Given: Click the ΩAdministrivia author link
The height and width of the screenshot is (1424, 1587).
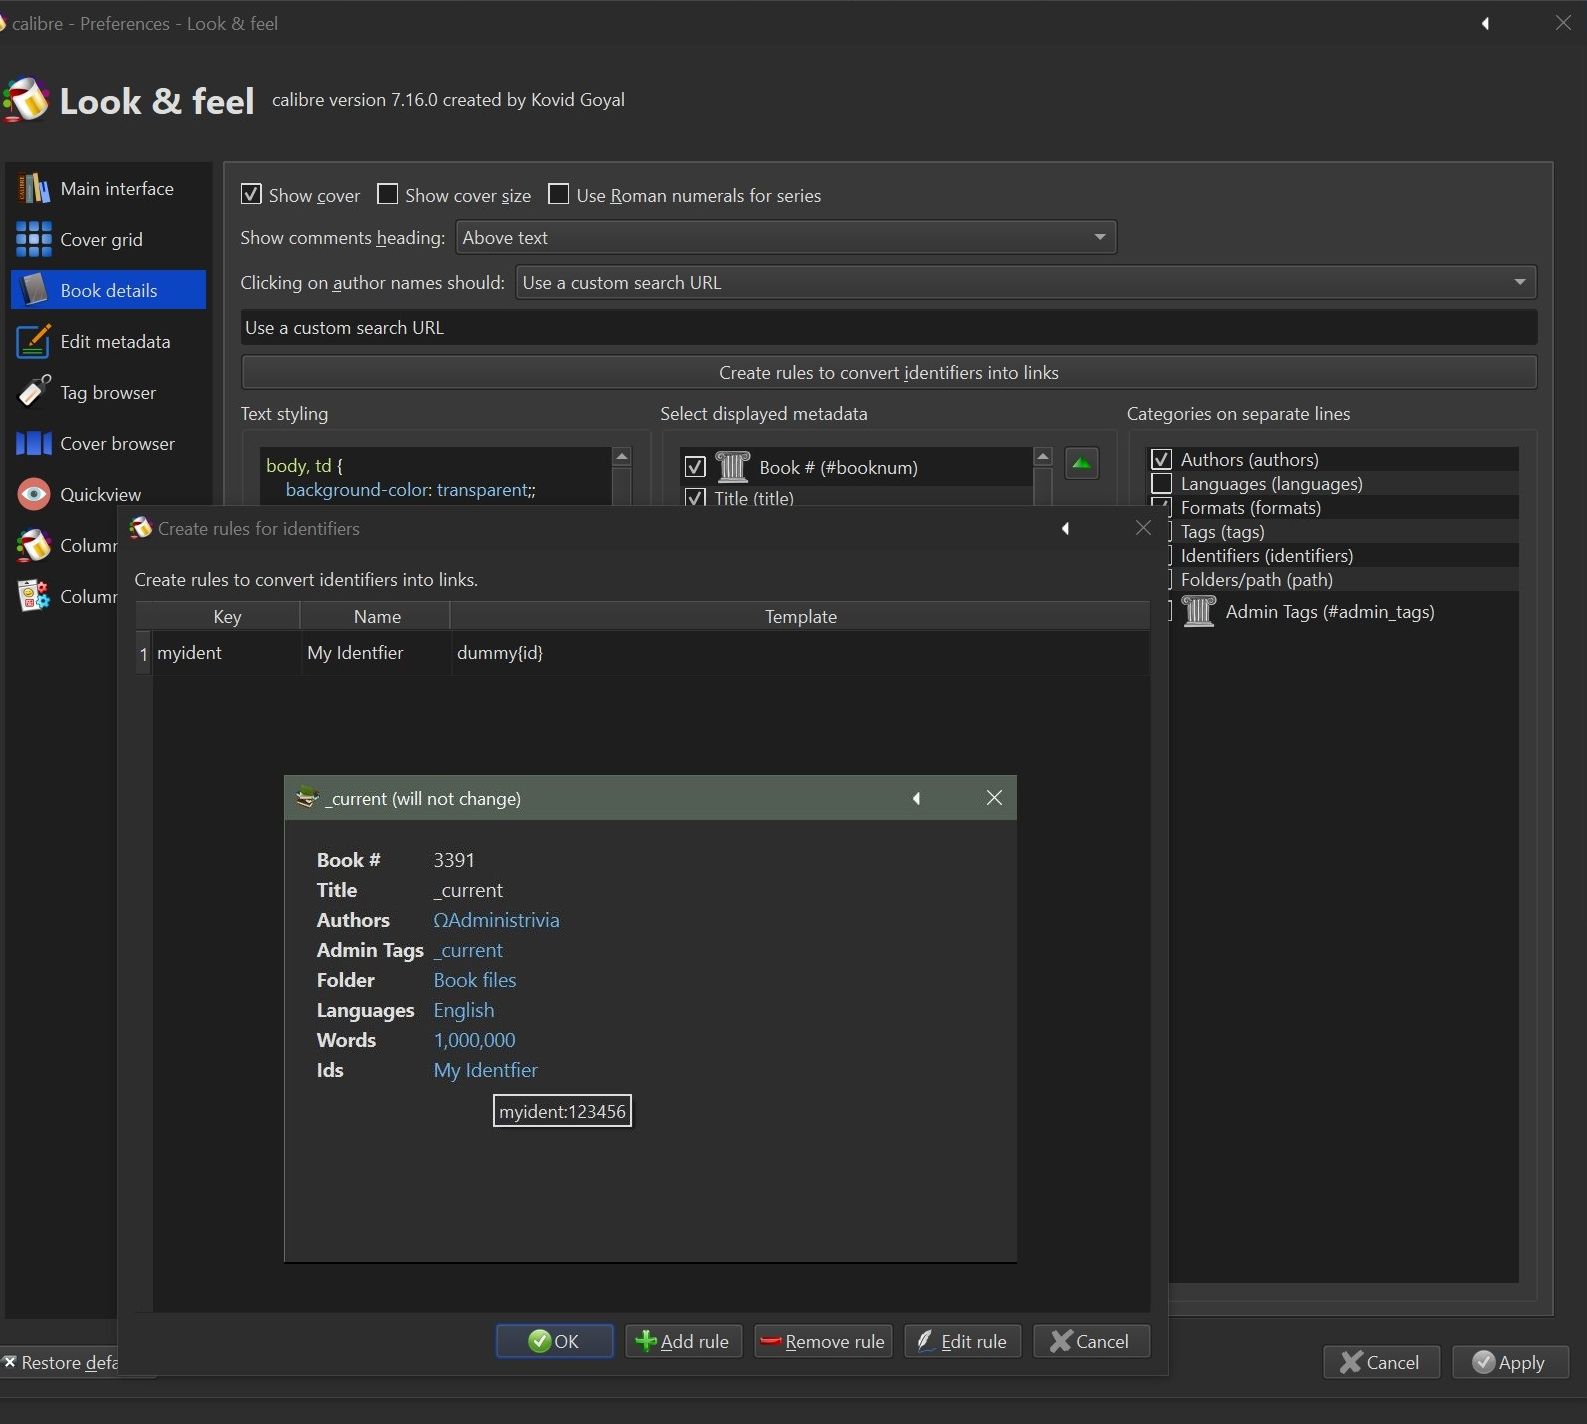Looking at the screenshot, I should tap(496, 920).
